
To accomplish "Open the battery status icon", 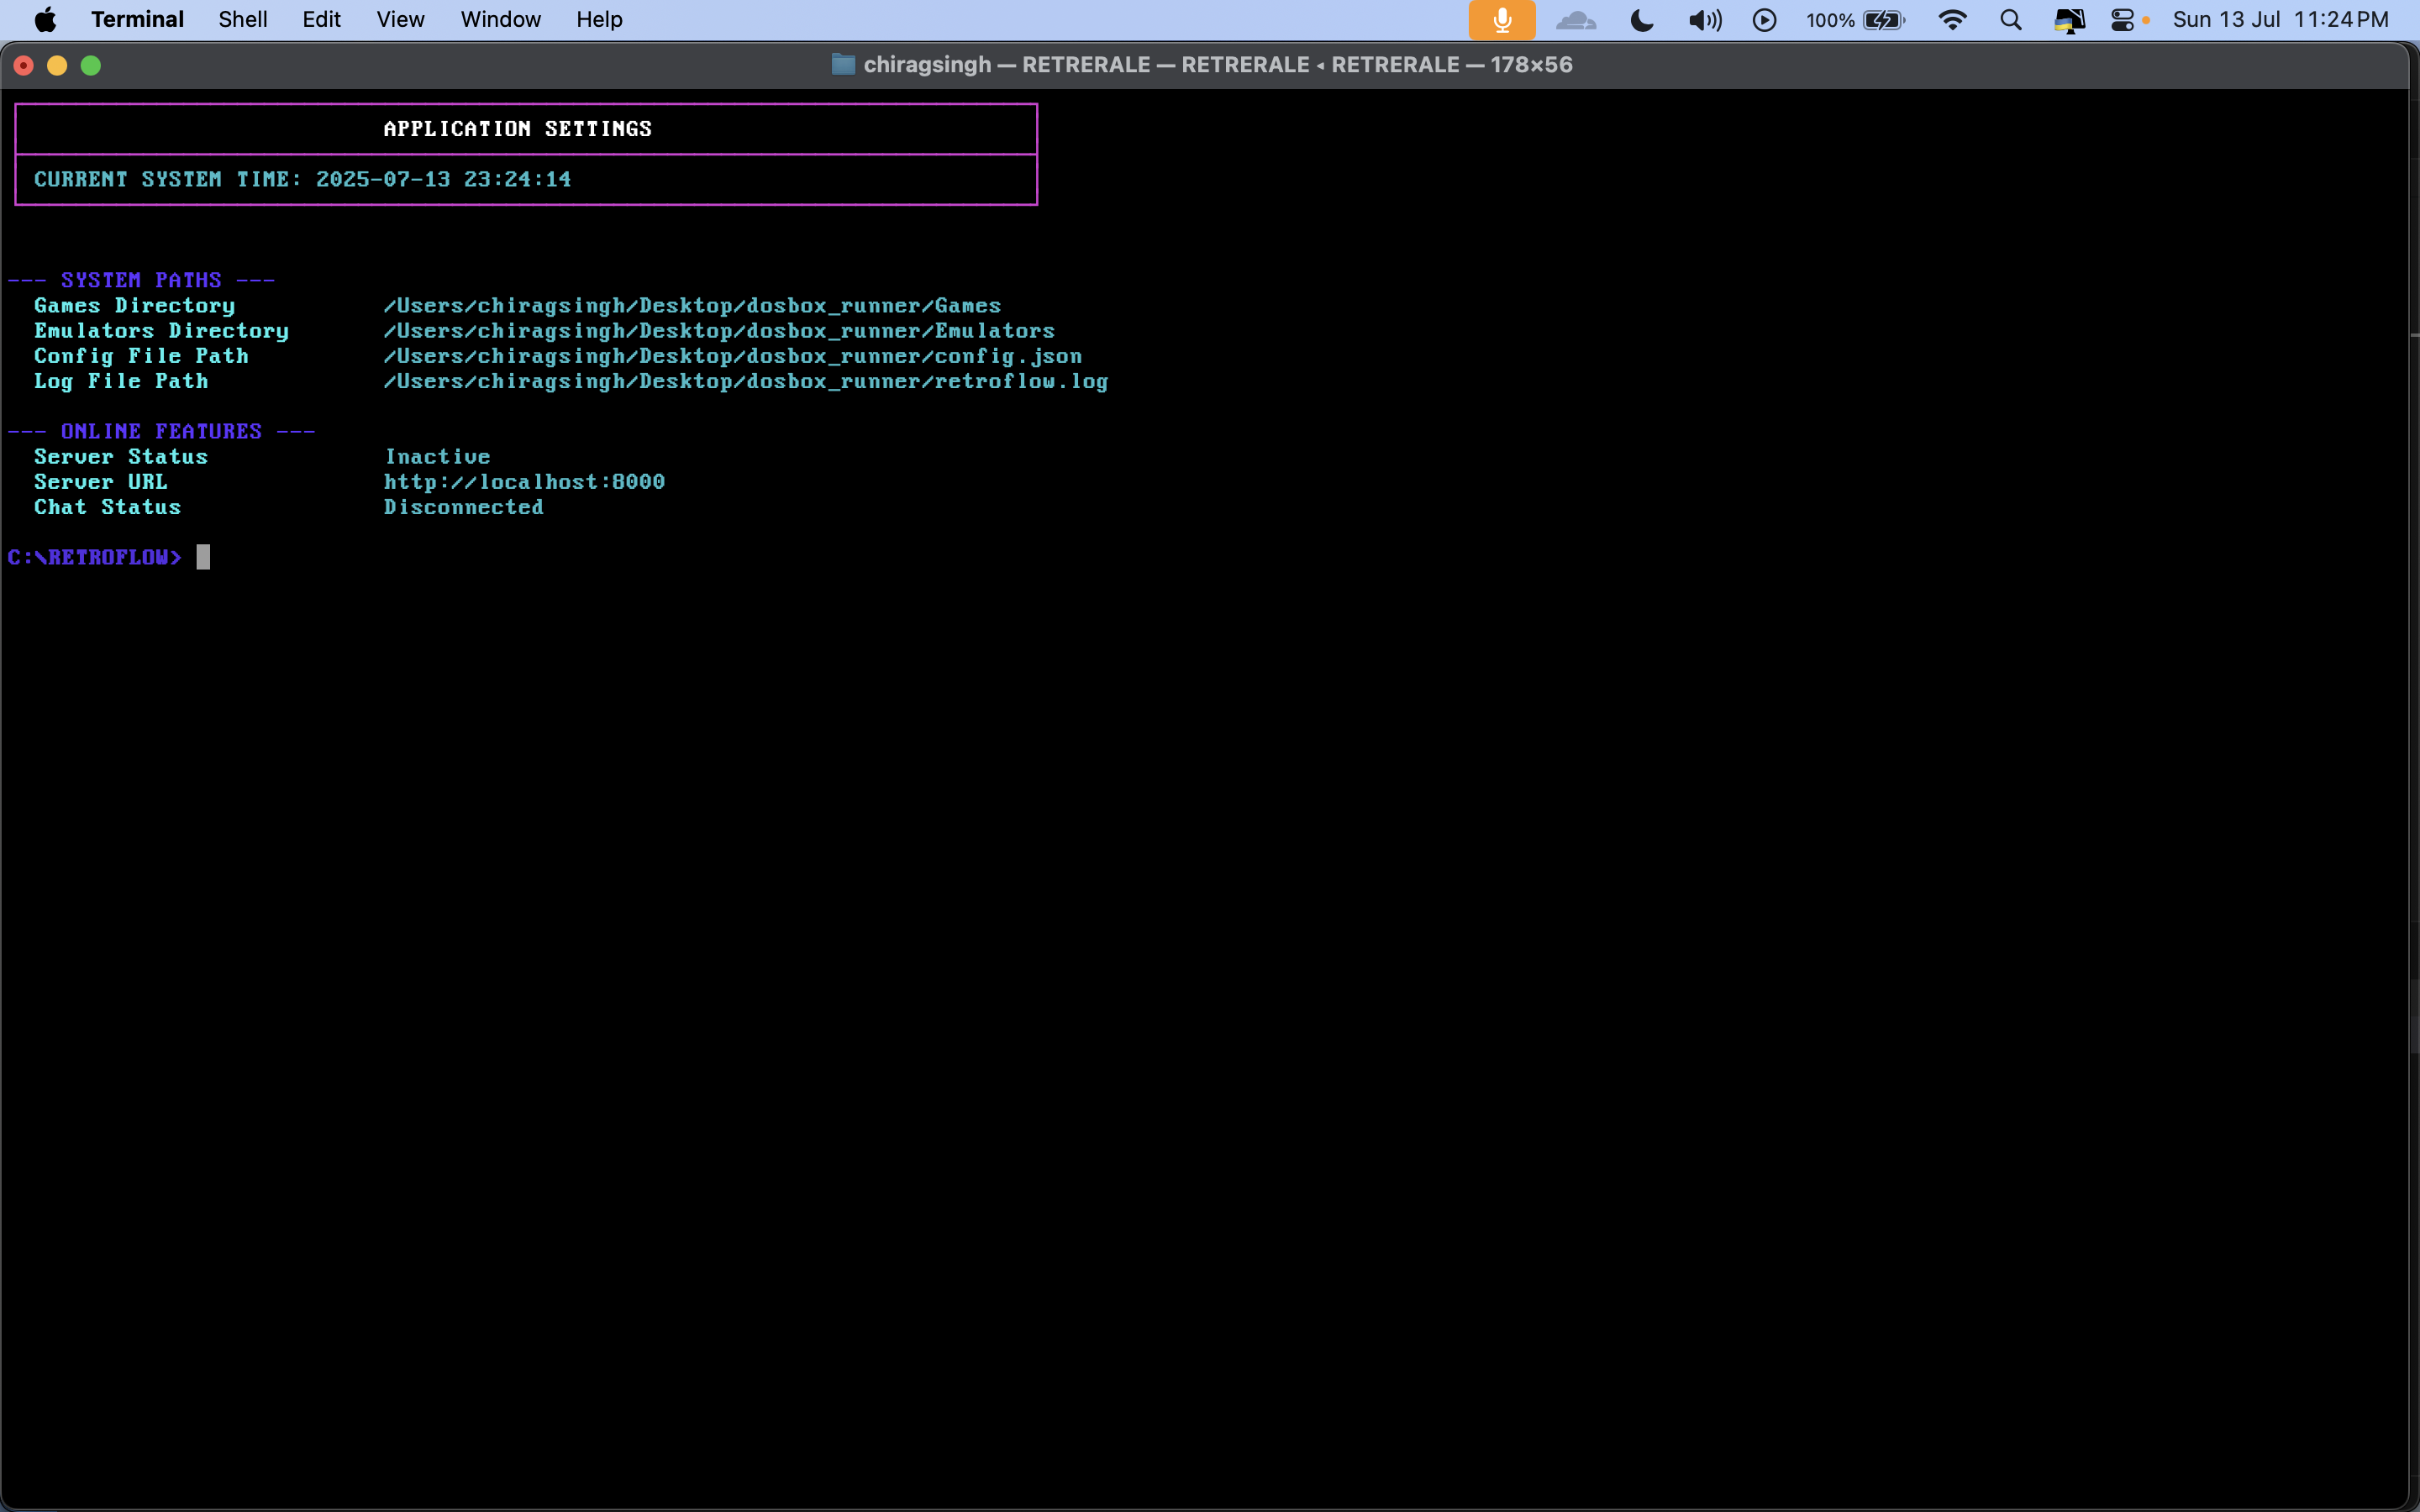I will [x=1883, y=20].
